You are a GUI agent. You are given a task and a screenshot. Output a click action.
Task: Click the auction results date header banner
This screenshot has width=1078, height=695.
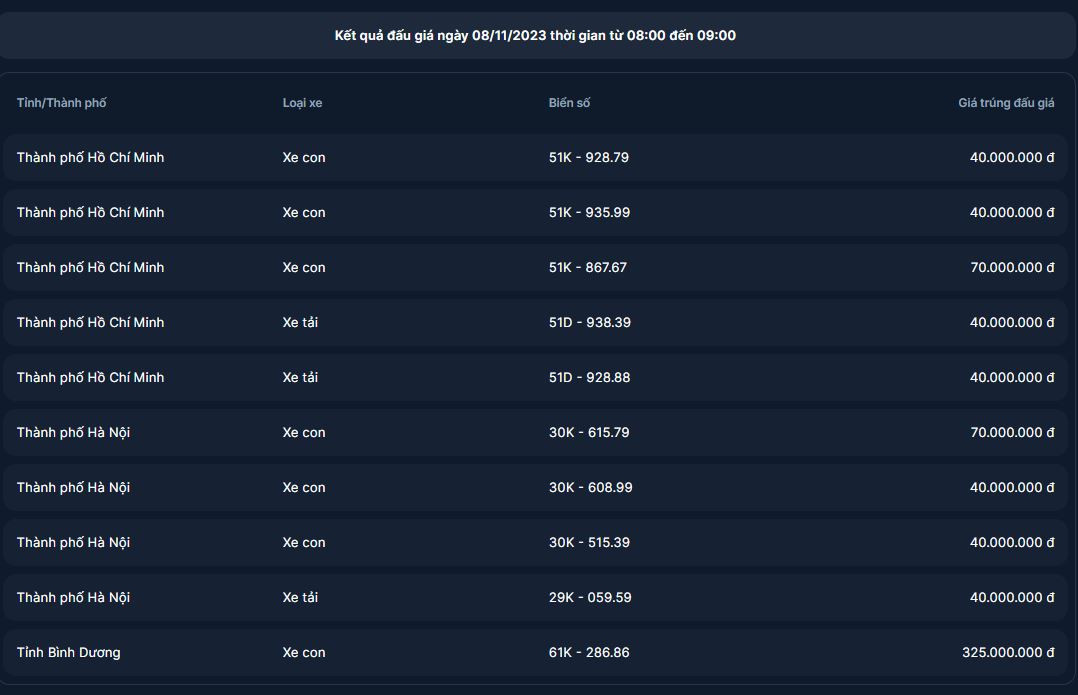tap(535, 36)
